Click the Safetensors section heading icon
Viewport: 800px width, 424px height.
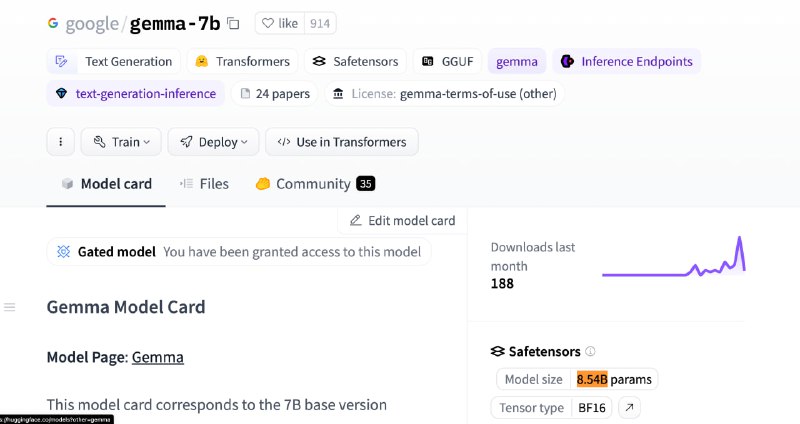(497, 352)
